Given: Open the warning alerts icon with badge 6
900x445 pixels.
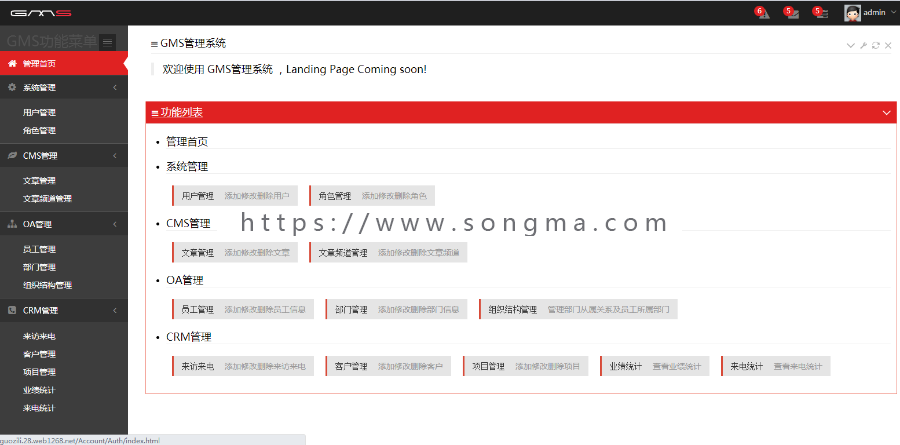Looking at the screenshot, I should coord(763,14).
